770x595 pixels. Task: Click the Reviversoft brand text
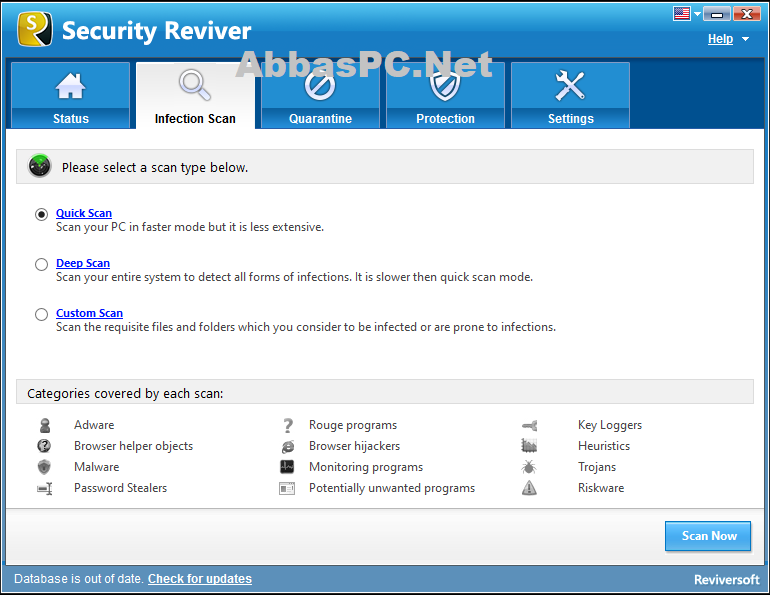[727, 580]
